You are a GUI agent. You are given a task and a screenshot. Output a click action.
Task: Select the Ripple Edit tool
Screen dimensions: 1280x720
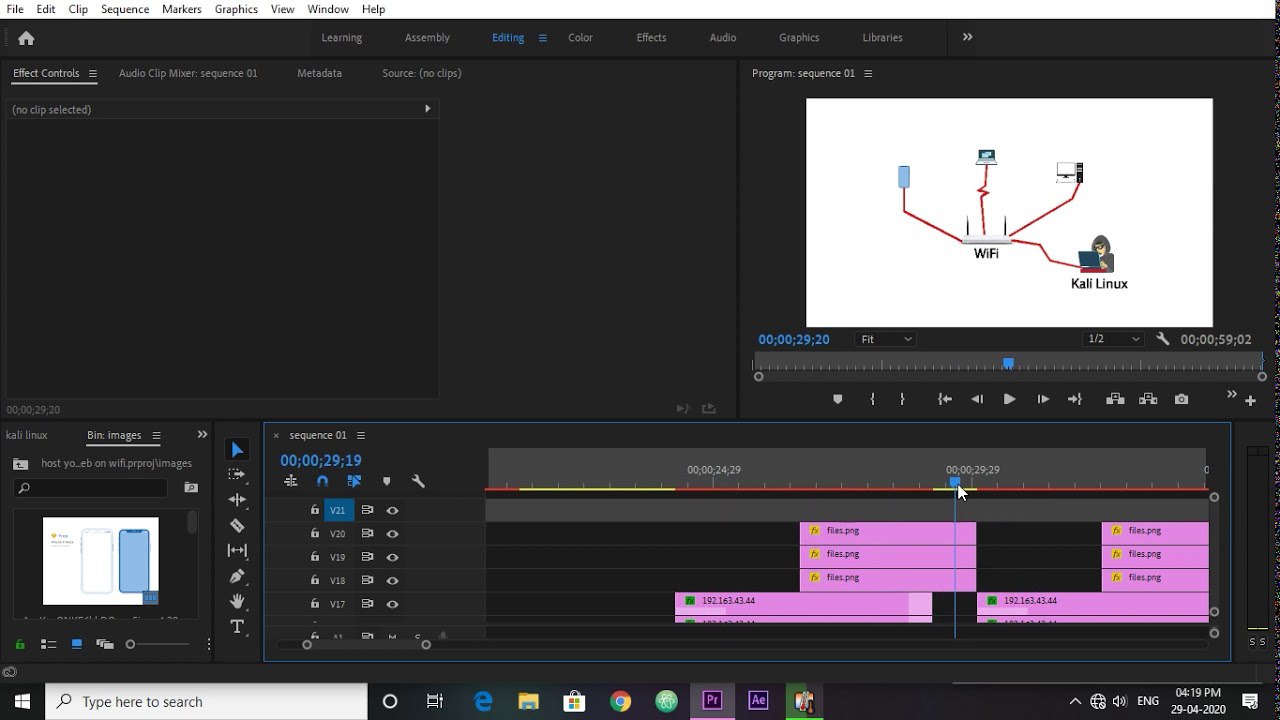pyautogui.click(x=237, y=499)
